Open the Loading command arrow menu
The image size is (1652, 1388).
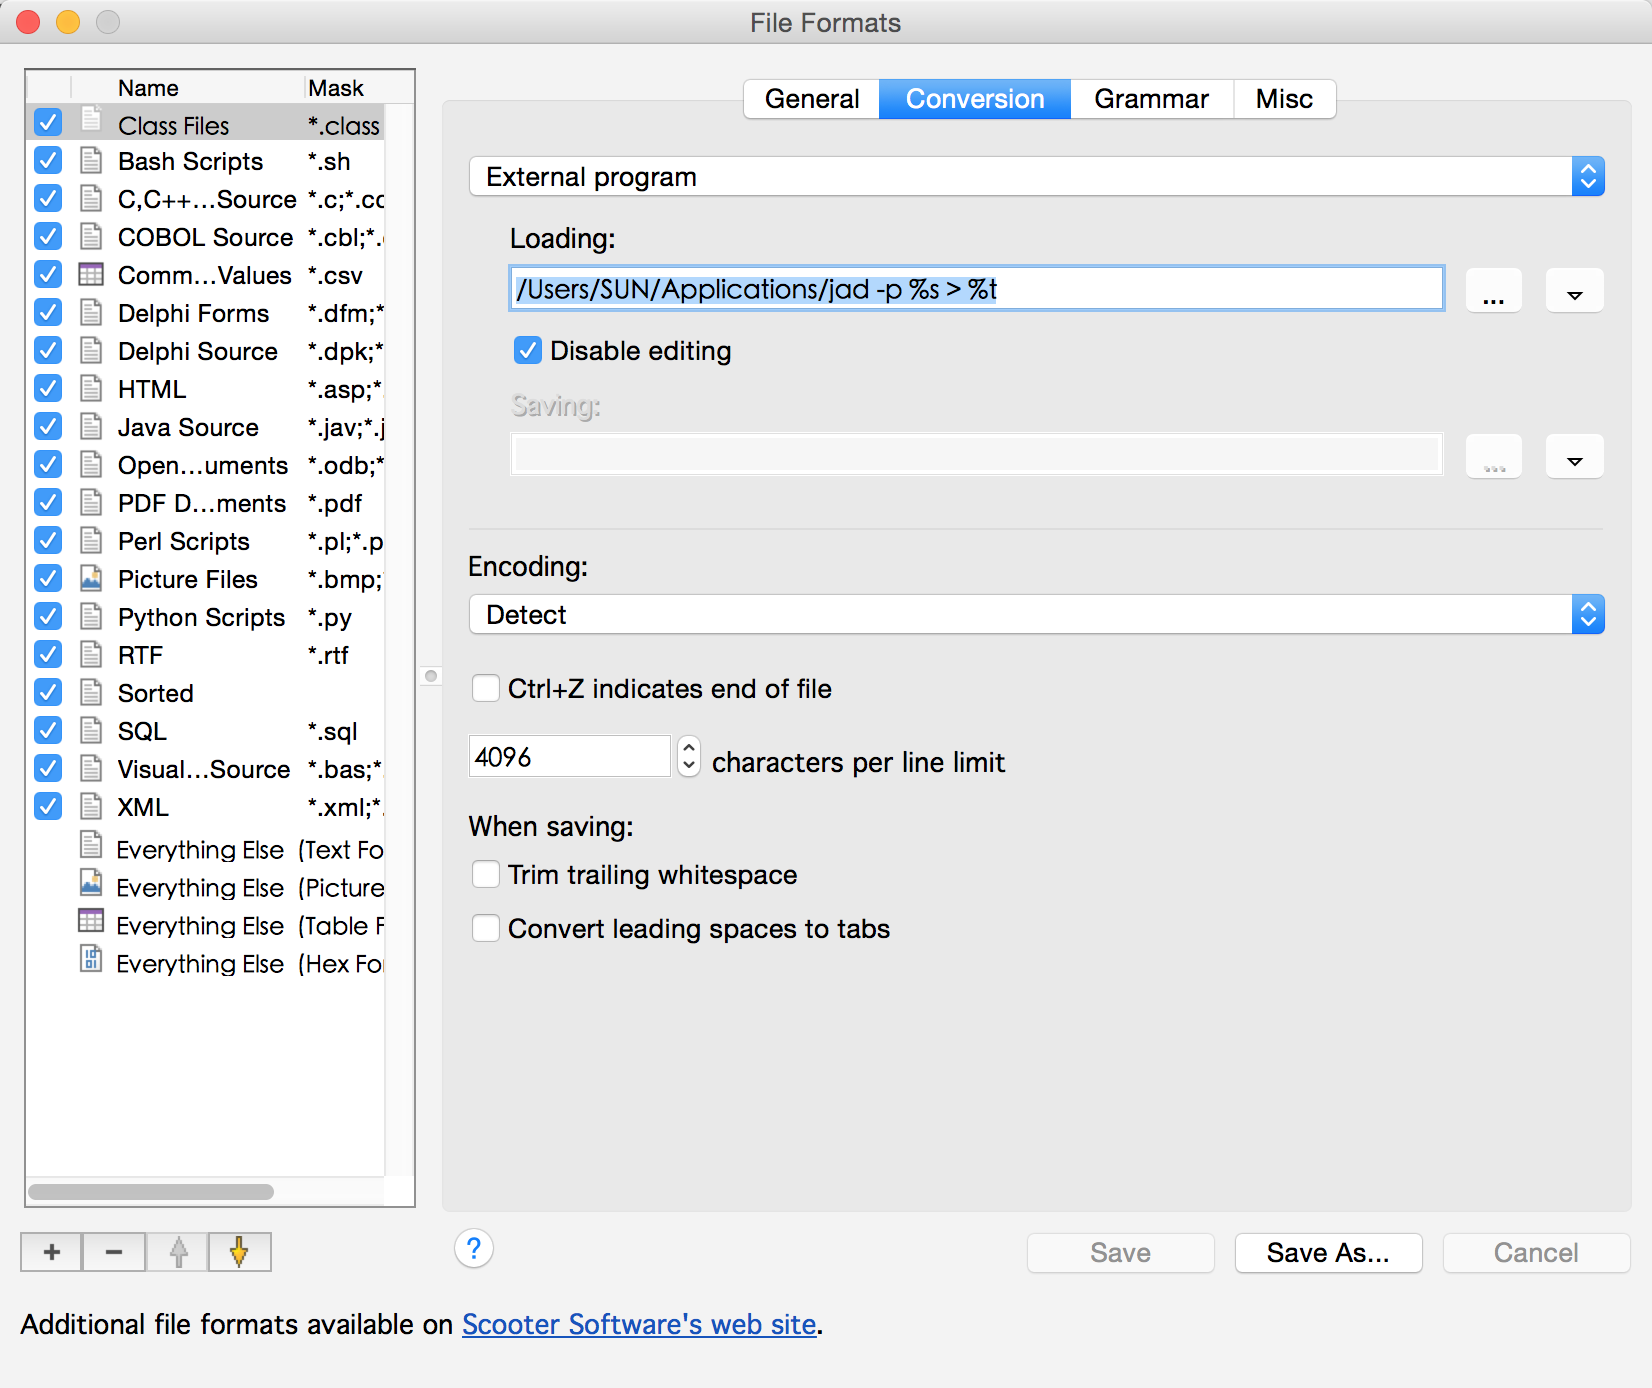point(1574,291)
